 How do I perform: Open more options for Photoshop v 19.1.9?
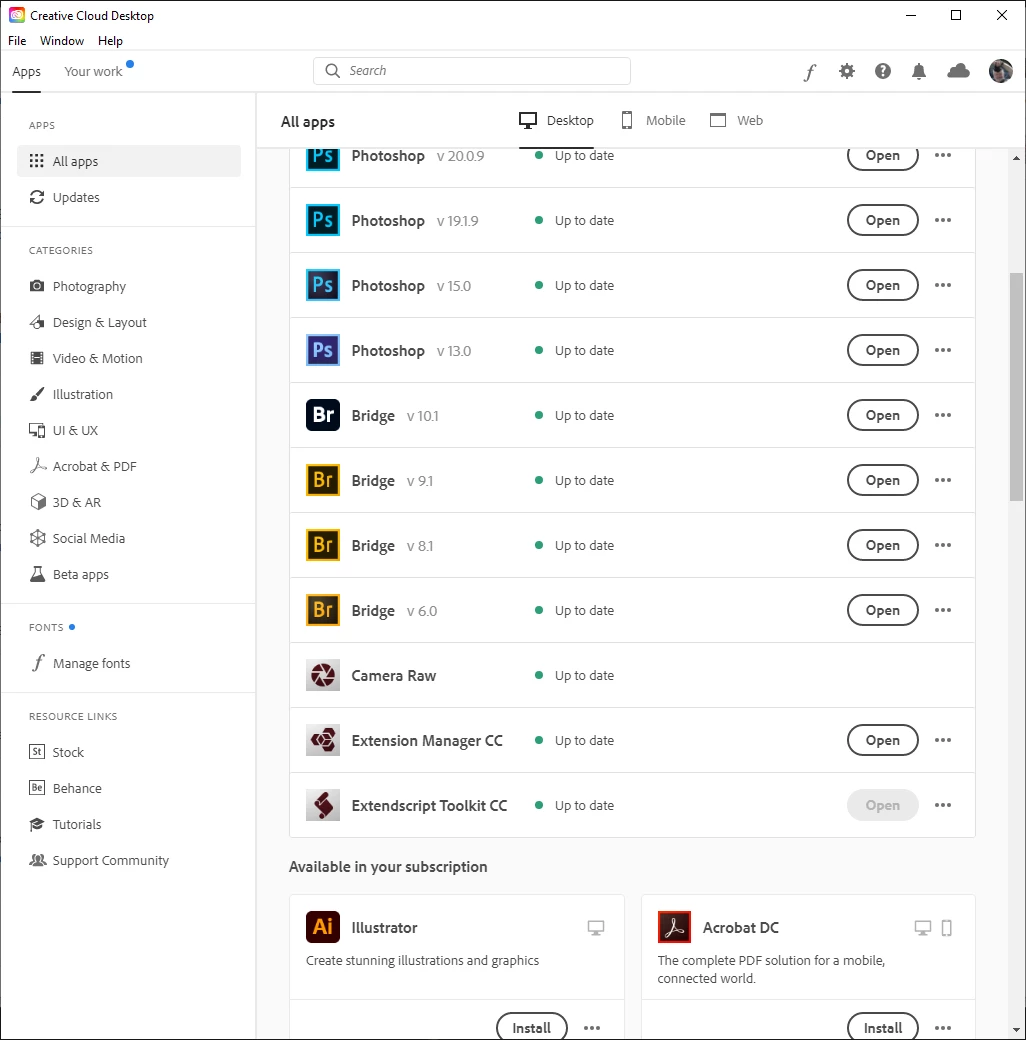point(942,220)
